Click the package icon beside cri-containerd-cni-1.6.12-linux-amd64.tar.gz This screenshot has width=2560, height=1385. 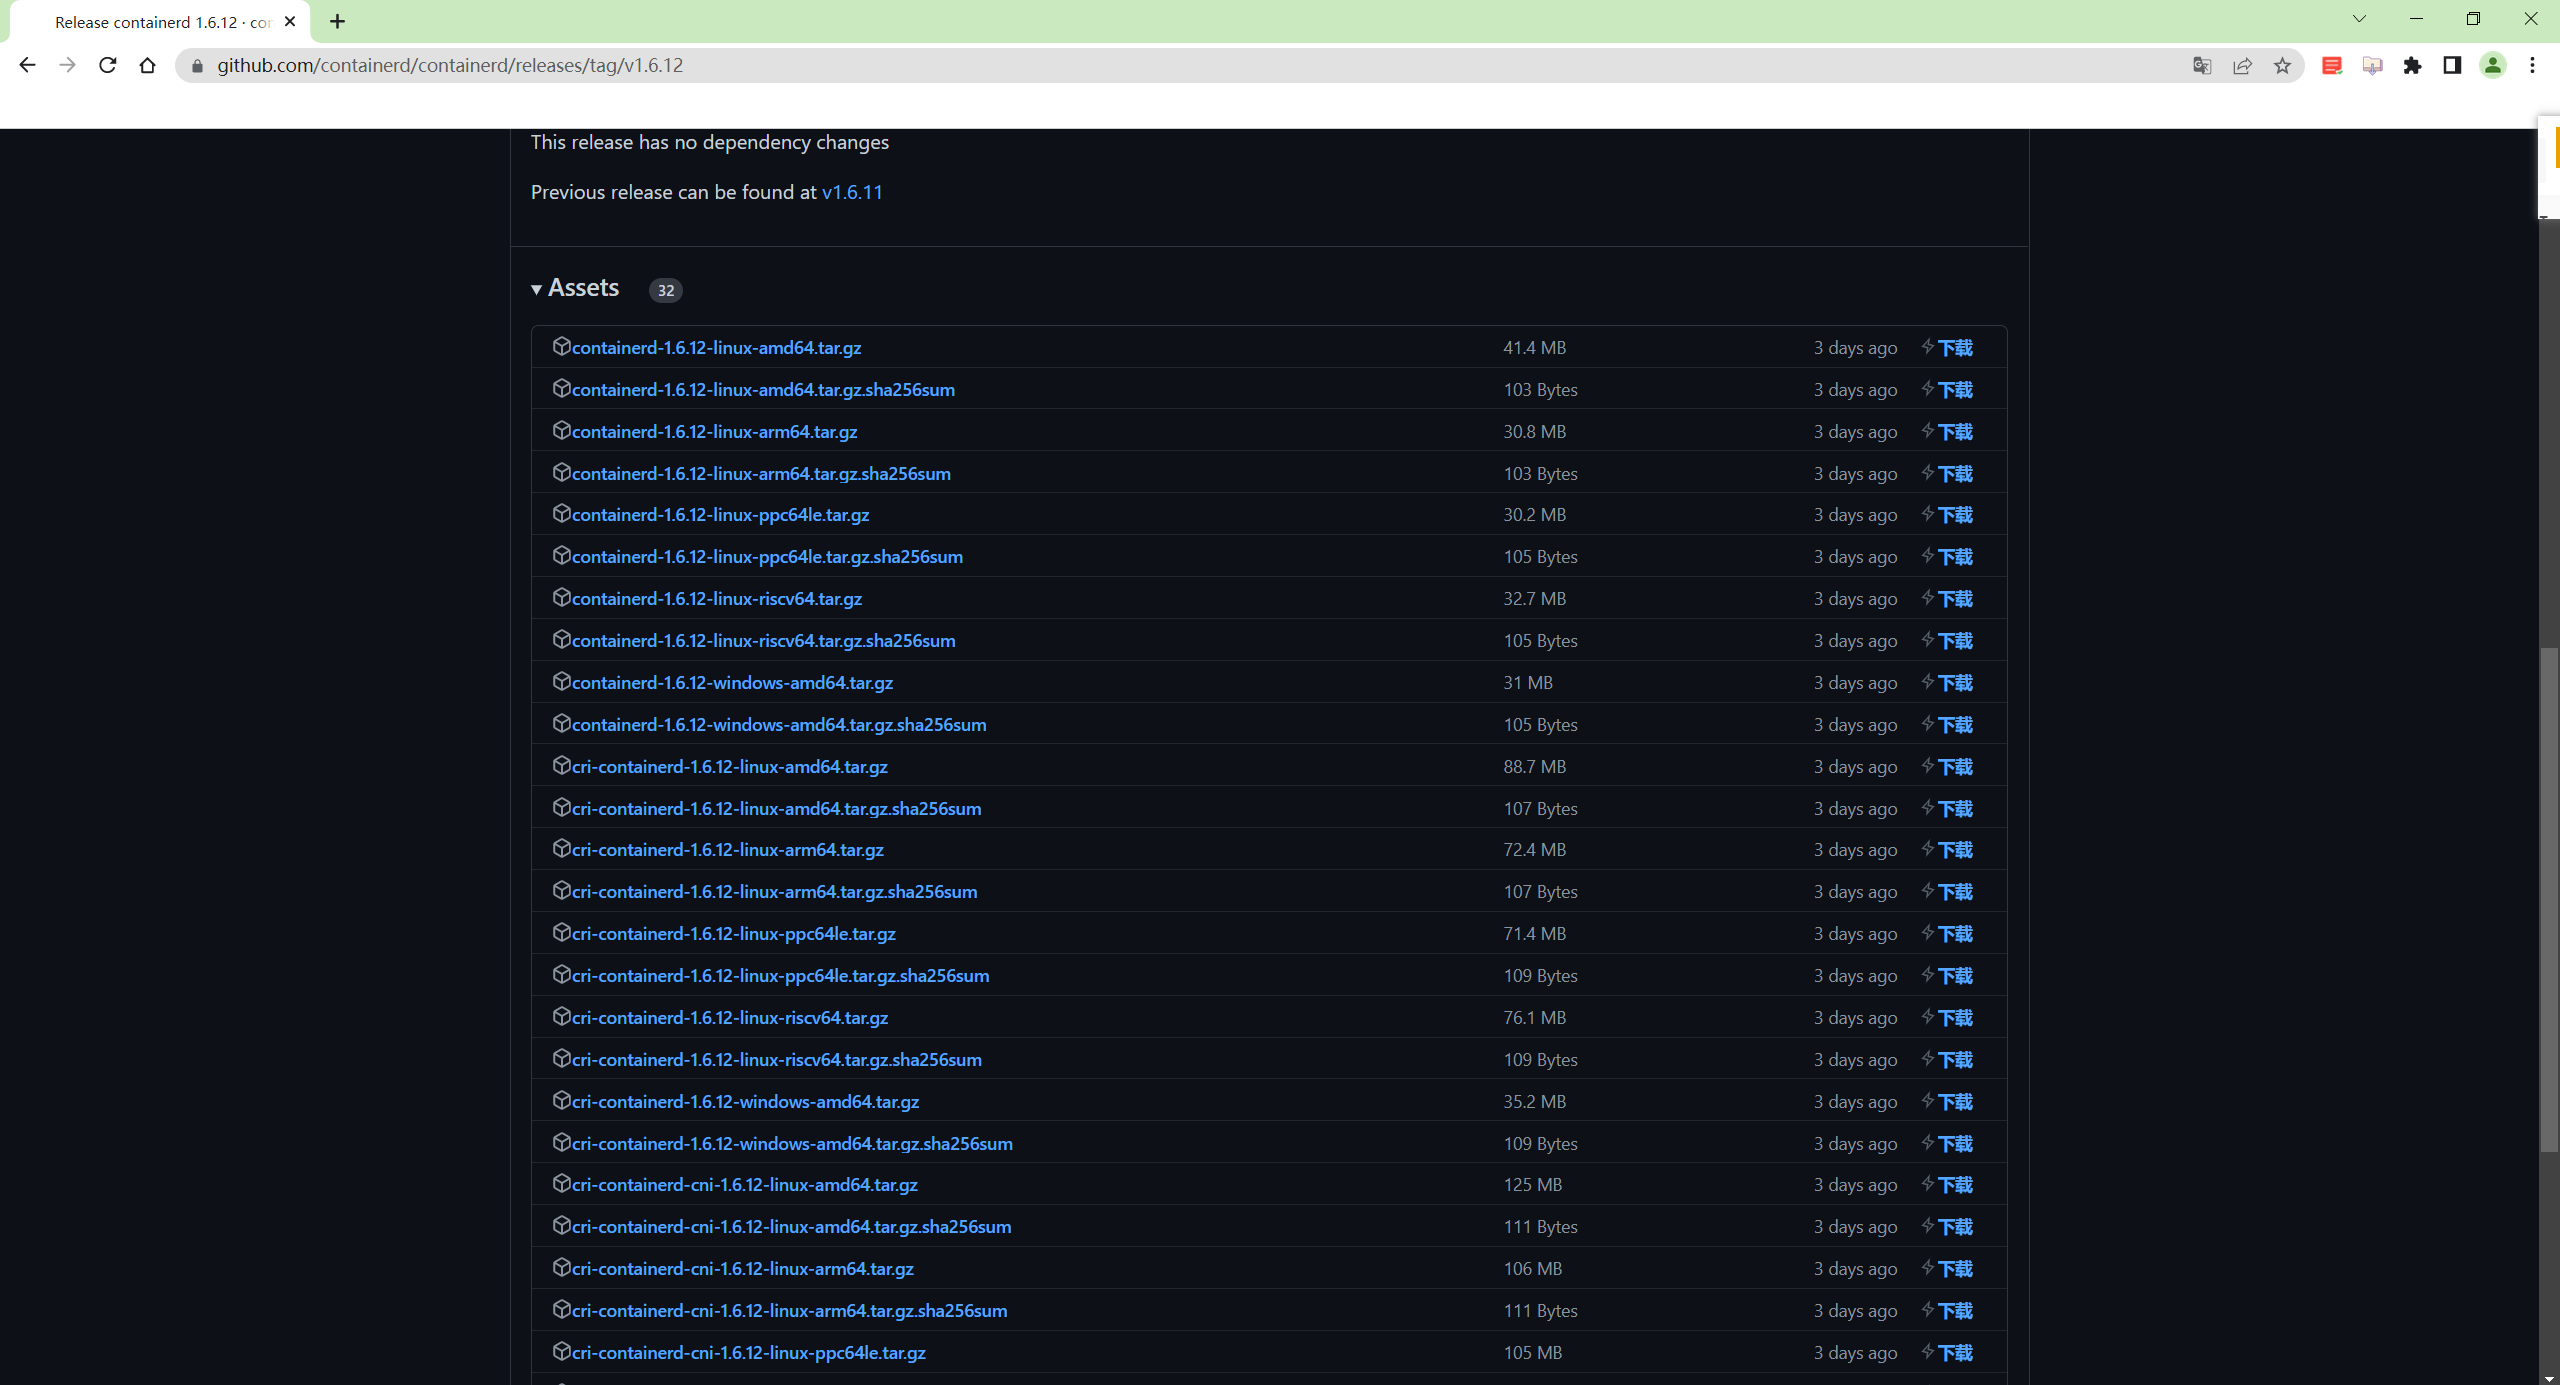(561, 1183)
